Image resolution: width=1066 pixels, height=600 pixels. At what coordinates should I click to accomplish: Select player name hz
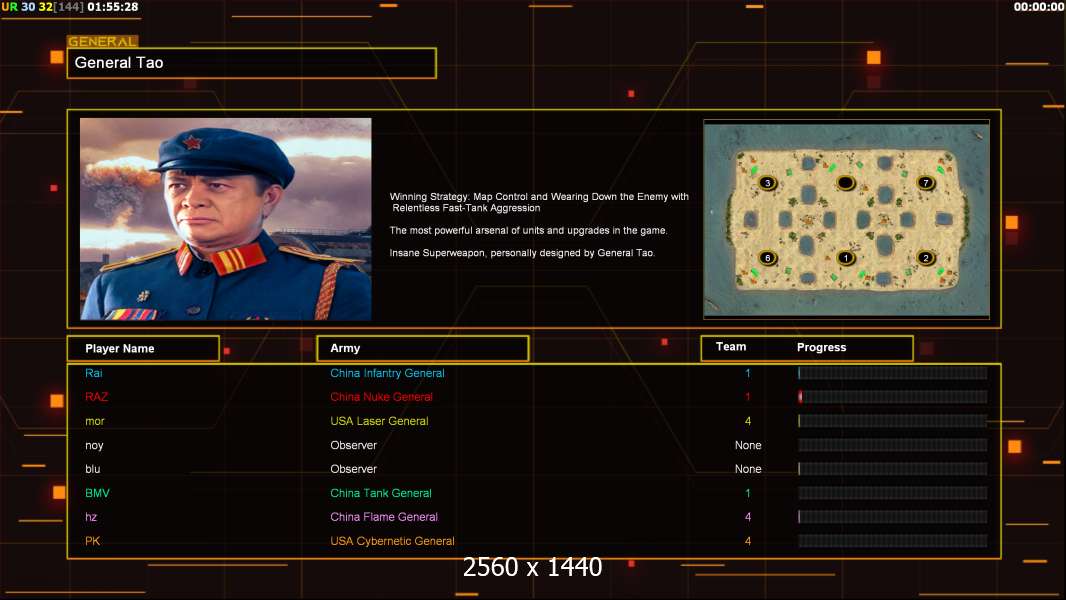[91, 517]
